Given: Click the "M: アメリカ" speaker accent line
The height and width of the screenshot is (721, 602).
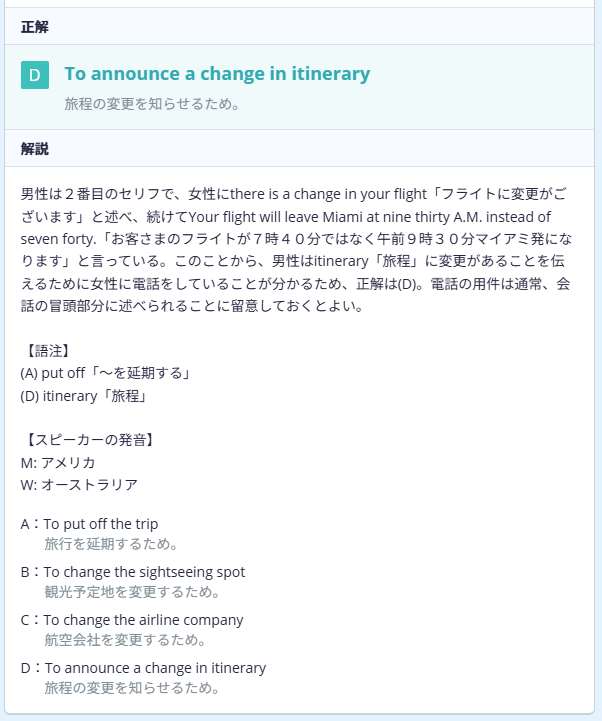Looking at the screenshot, I should point(58,462).
